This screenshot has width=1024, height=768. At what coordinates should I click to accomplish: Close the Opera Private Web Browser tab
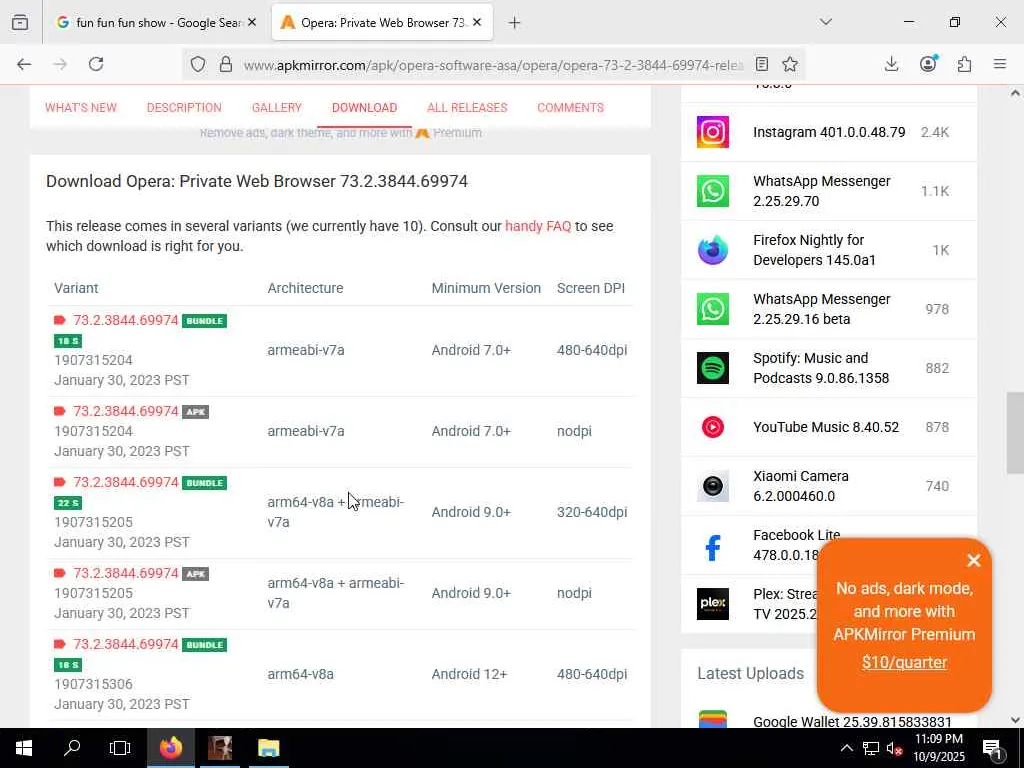(477, 22)
